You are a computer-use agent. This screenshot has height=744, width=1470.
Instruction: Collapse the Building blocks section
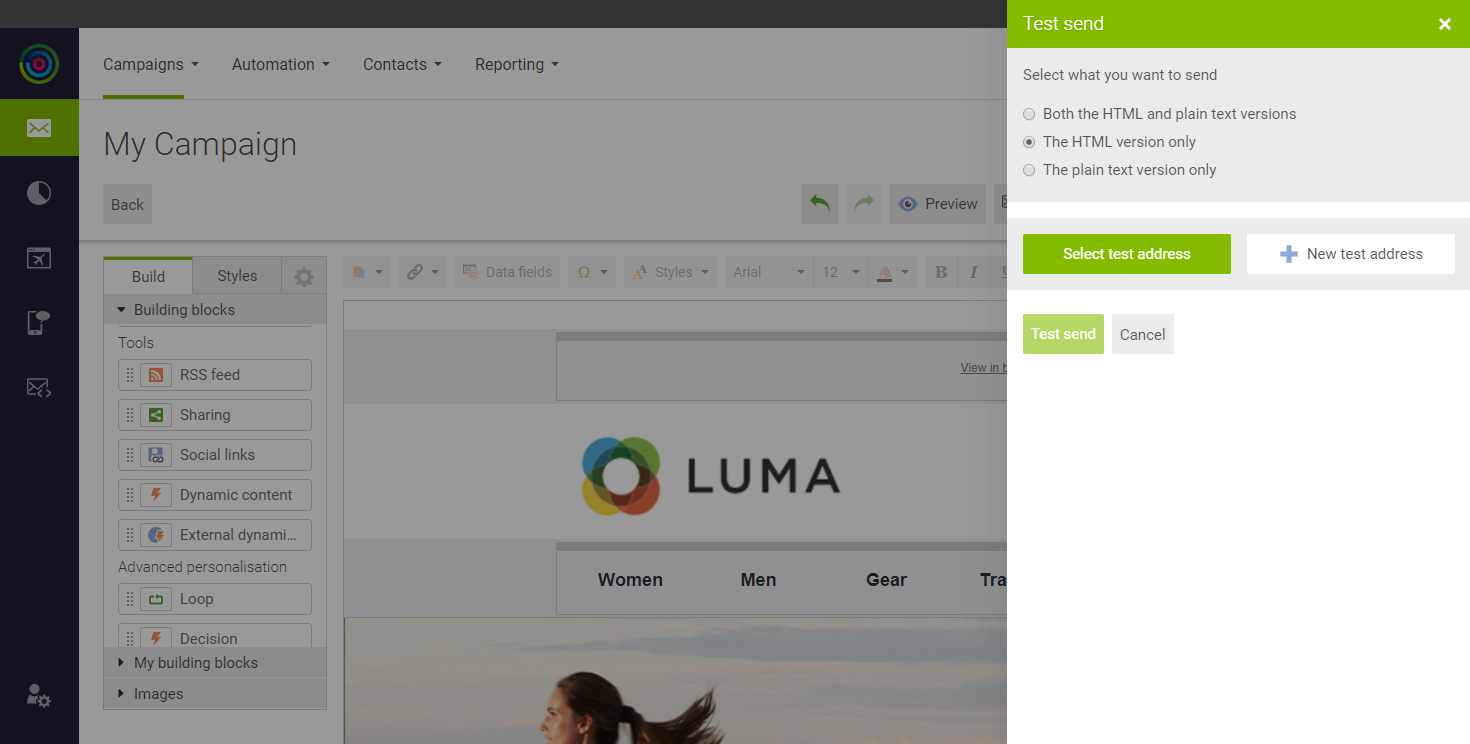coord(215,310)
